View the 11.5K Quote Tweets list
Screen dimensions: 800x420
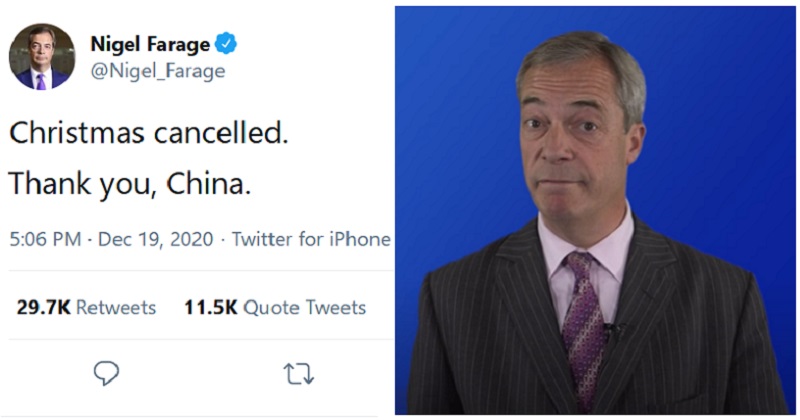pyautogui.click(x=275, y=307)
